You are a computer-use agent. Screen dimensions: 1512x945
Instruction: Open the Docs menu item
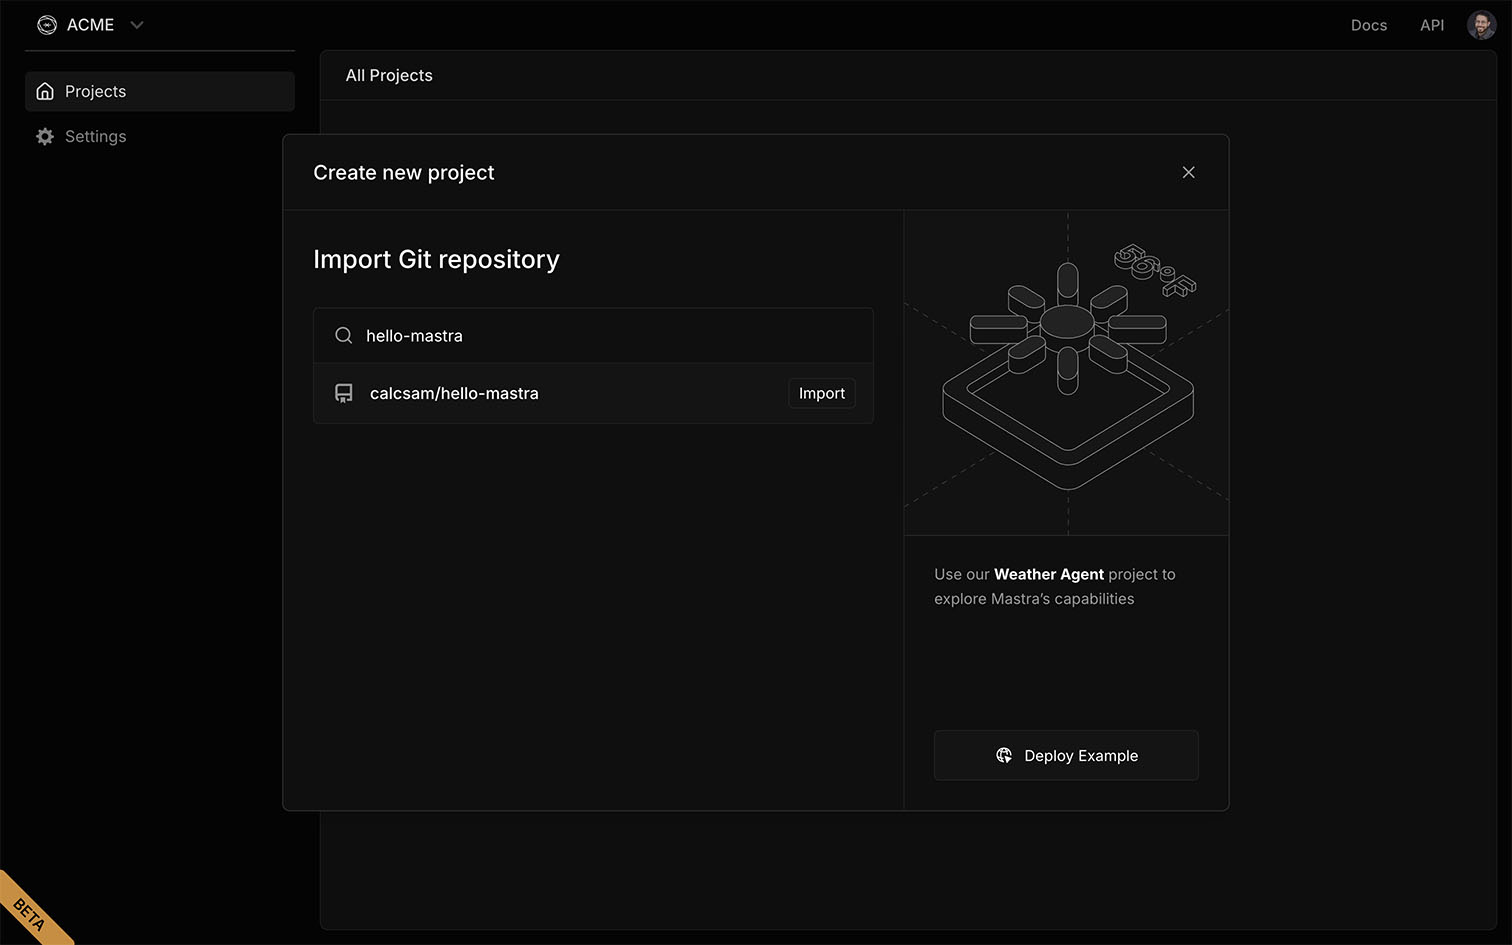tap(1368, 25)
